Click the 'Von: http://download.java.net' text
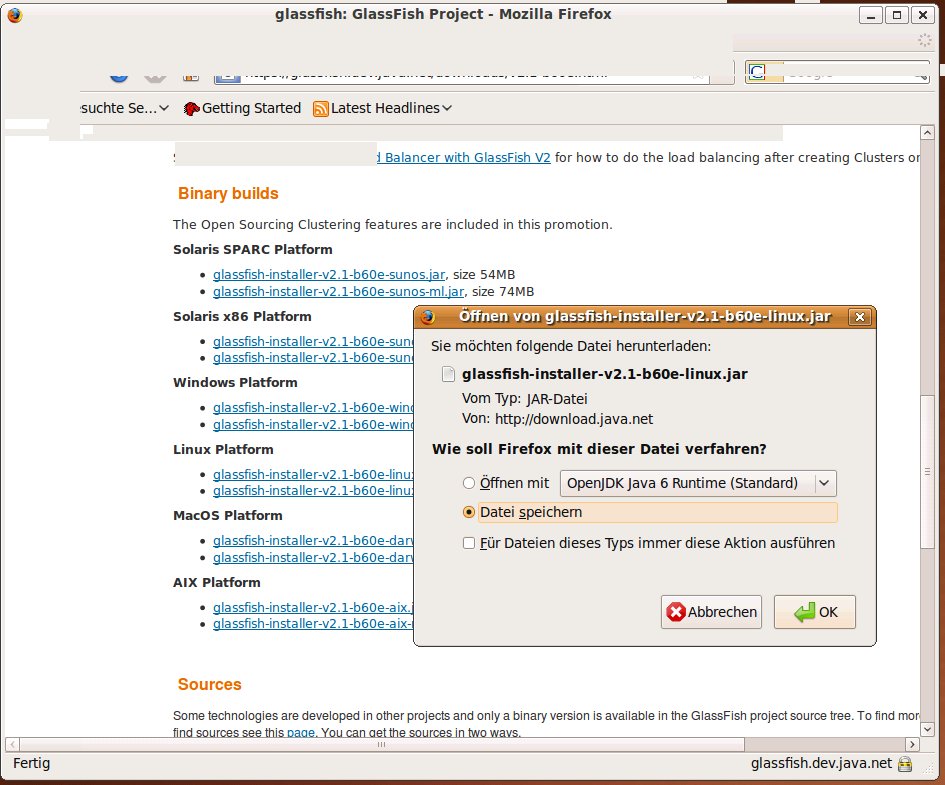The height and width of the screenshot is (785, 945). point(557,419)
